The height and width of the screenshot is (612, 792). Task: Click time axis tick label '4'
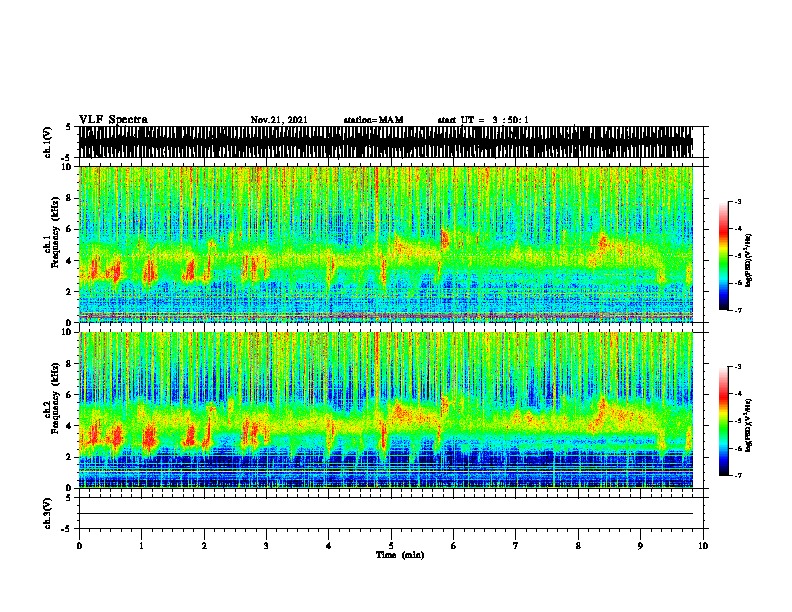point(329,546)
